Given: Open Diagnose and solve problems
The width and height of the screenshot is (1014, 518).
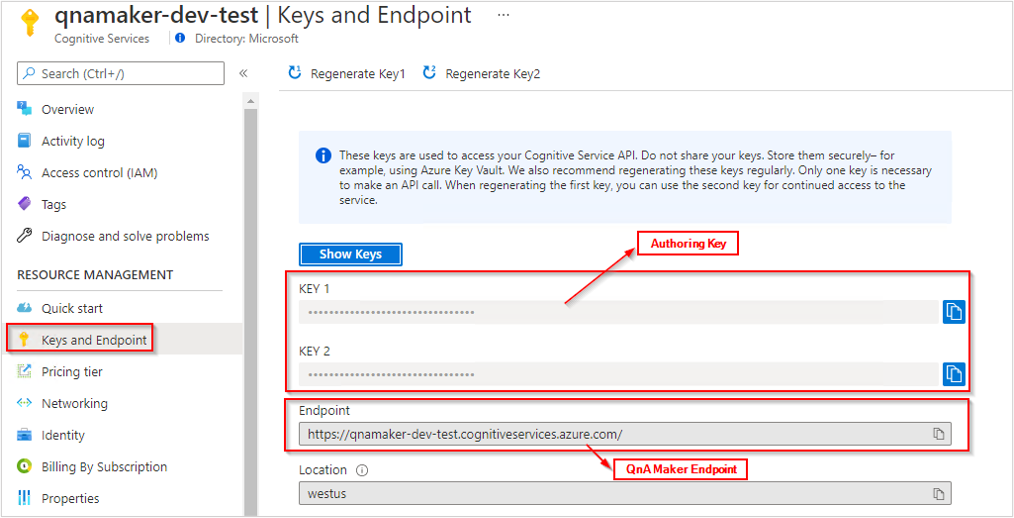Looking at the screenshot, I should 125,237.
